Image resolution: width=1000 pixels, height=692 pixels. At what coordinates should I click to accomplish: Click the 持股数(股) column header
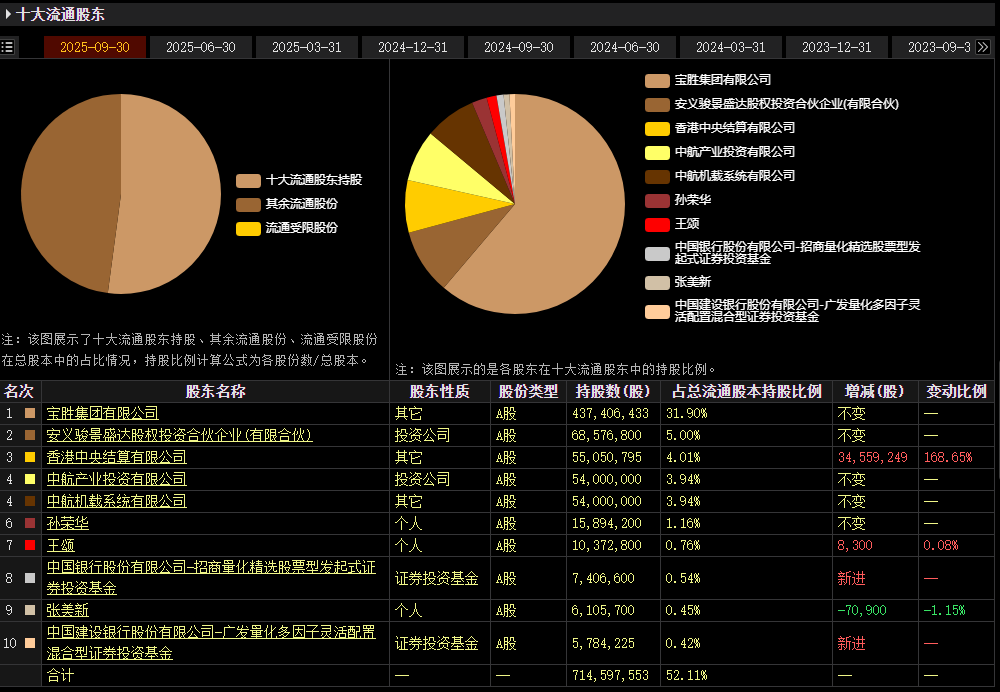click(x=613, y=391)
